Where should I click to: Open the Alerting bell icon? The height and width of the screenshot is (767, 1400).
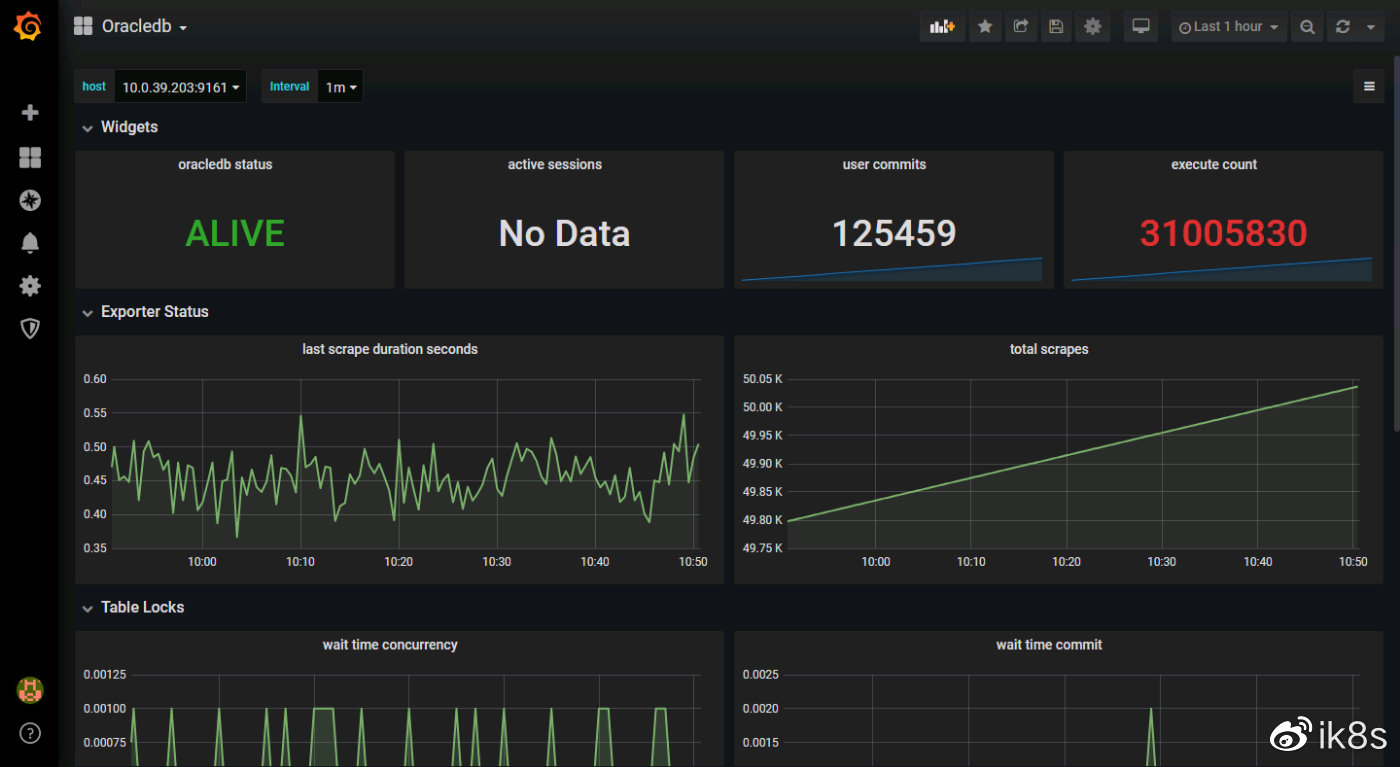30,243
